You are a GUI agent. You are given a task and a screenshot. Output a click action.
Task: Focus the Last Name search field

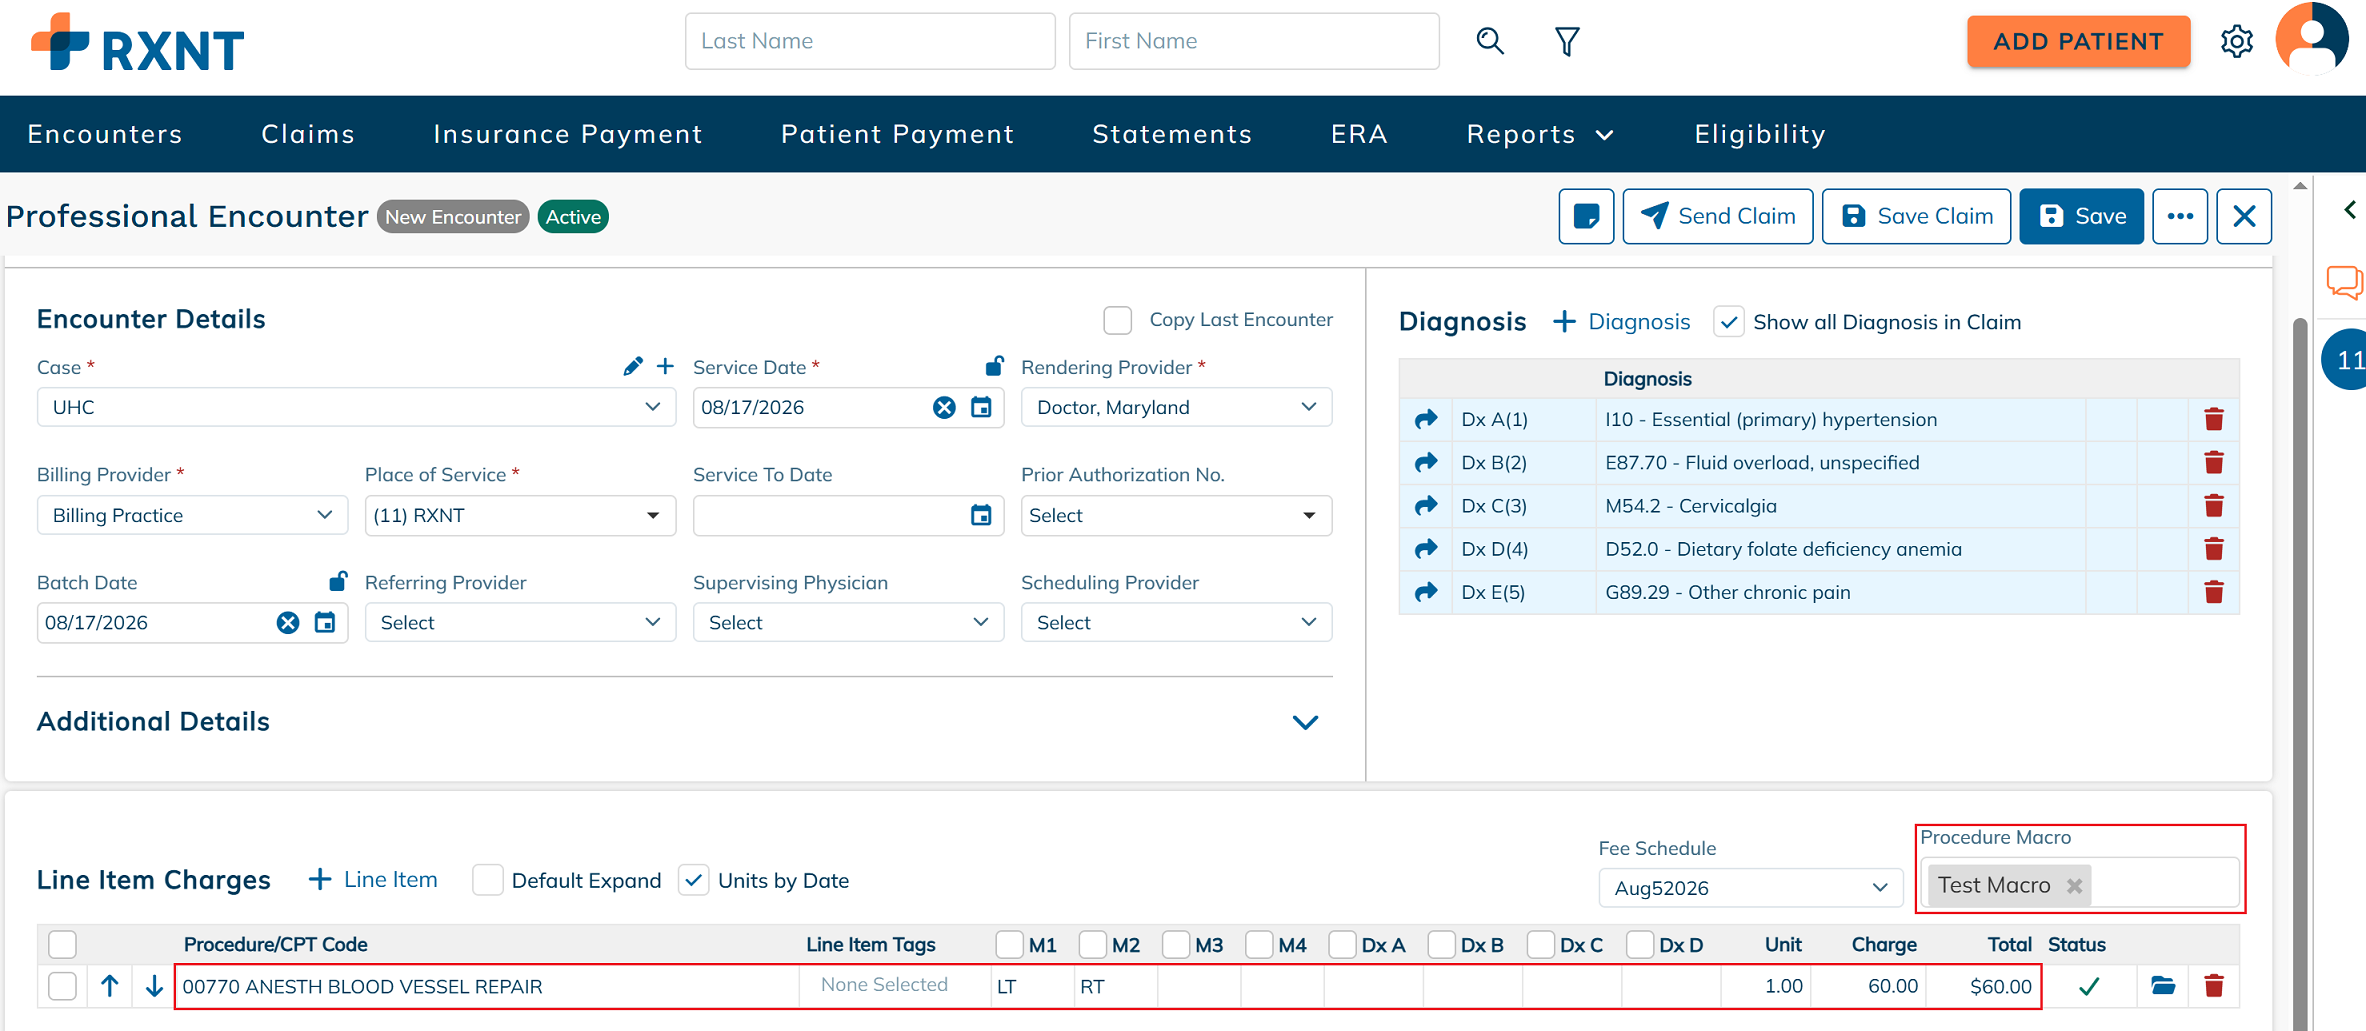click(870, 41)
